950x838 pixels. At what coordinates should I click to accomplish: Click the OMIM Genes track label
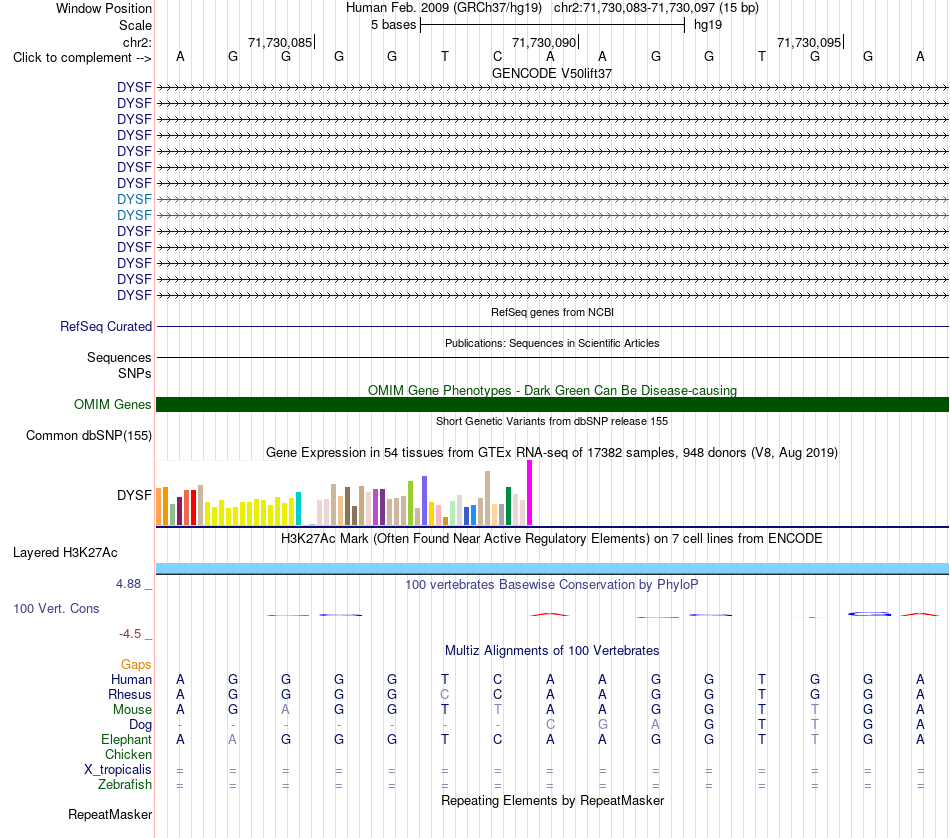(112, 404)
